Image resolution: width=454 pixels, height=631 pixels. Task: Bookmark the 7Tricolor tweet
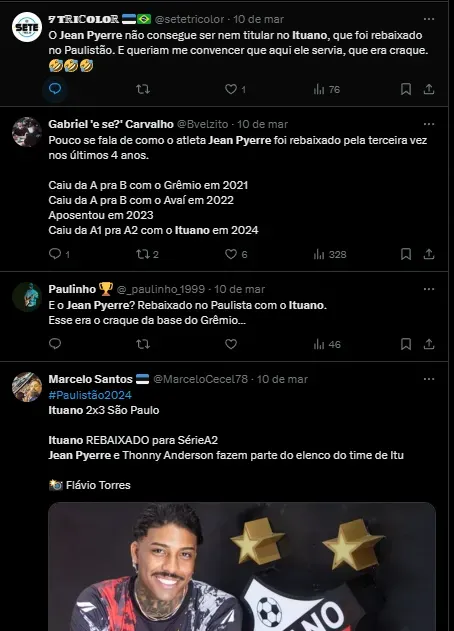[x=406, y=89]
